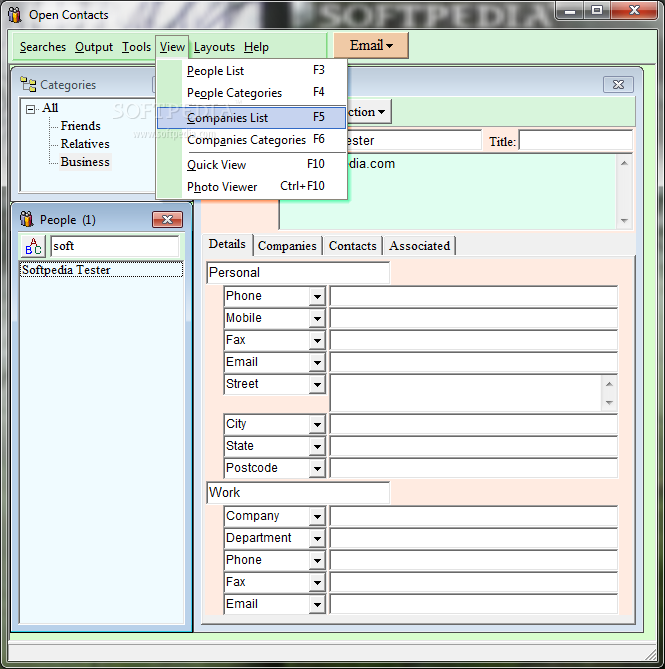Open the Department label dropdown

317,539
